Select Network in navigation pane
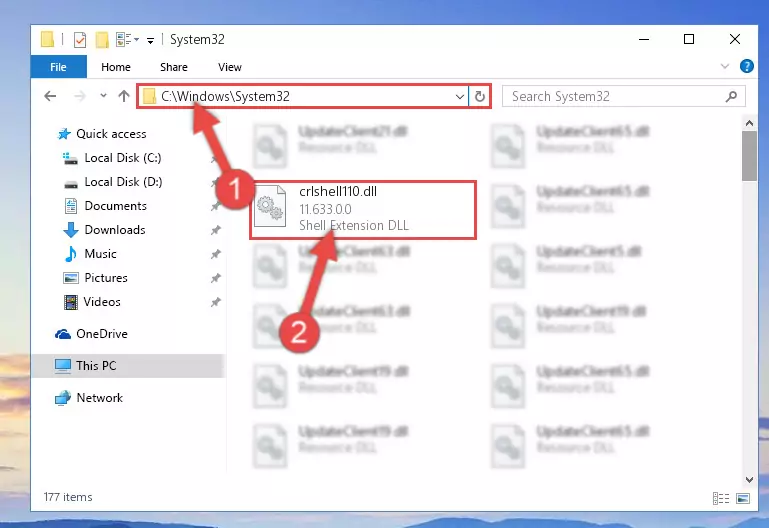Image resolution: width=769 pixels, height=528 pixels. pos(99,398)
